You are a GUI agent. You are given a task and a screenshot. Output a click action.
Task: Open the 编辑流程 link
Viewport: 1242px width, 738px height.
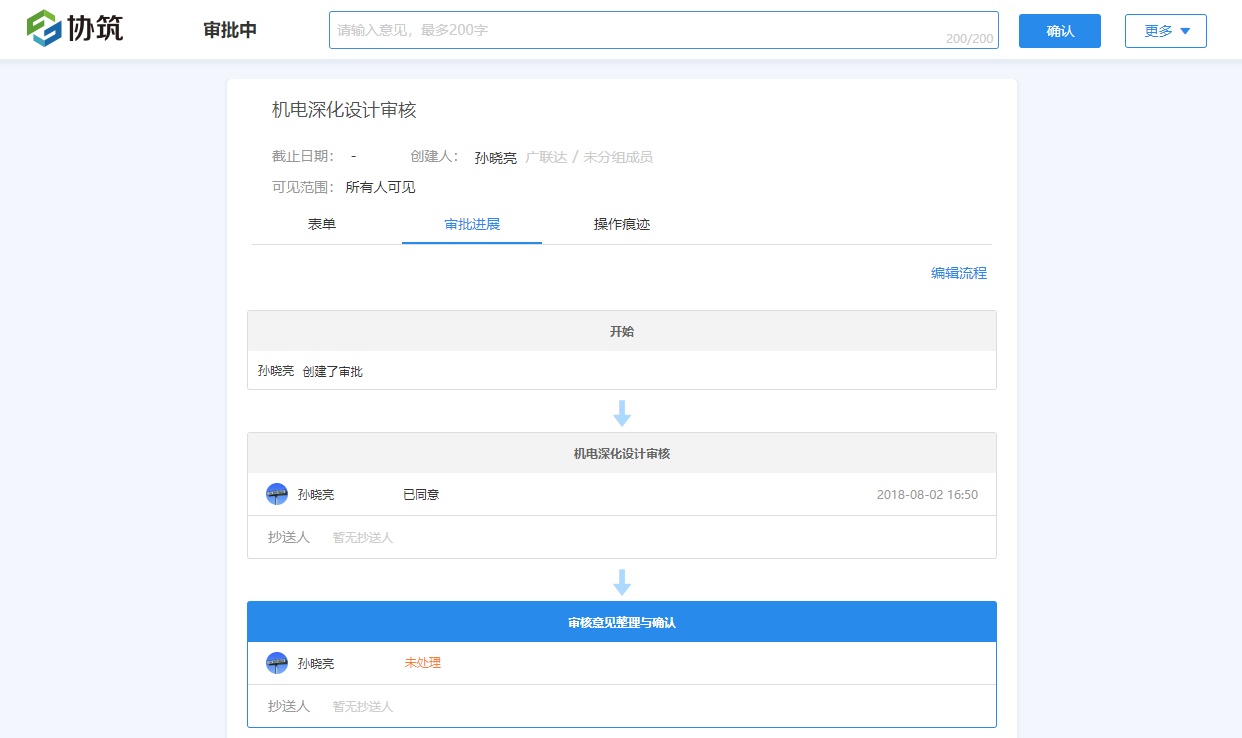tap(958, 271)
